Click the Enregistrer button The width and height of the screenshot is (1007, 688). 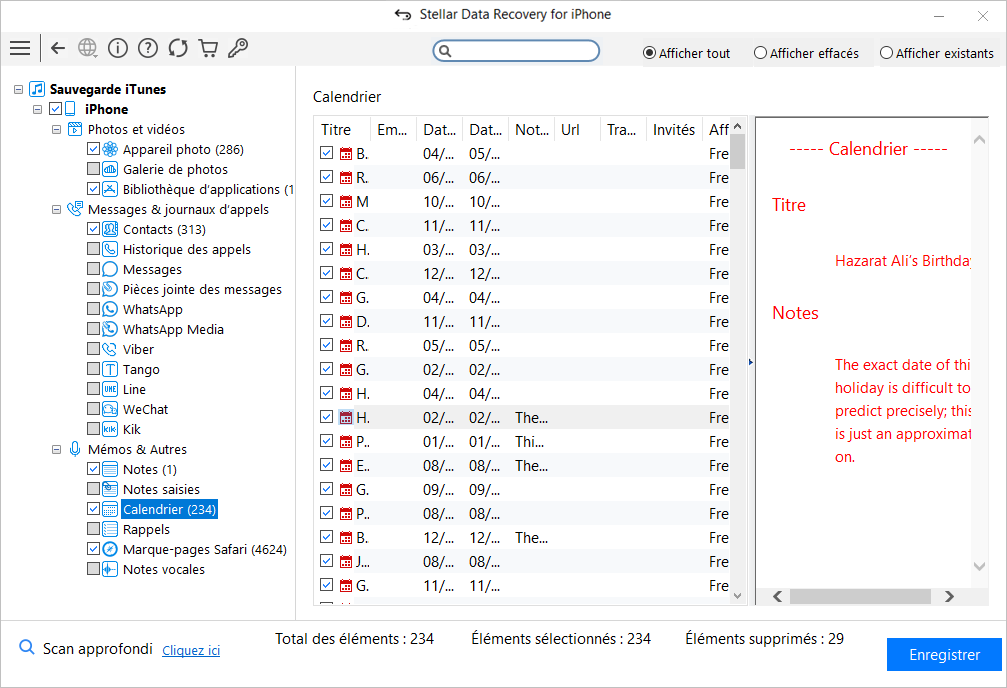point(944,655)
